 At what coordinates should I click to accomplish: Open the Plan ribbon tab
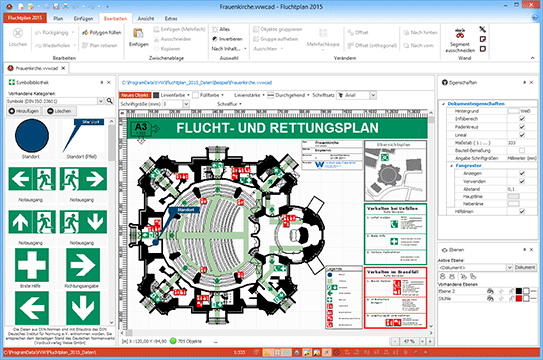point(58,18)
